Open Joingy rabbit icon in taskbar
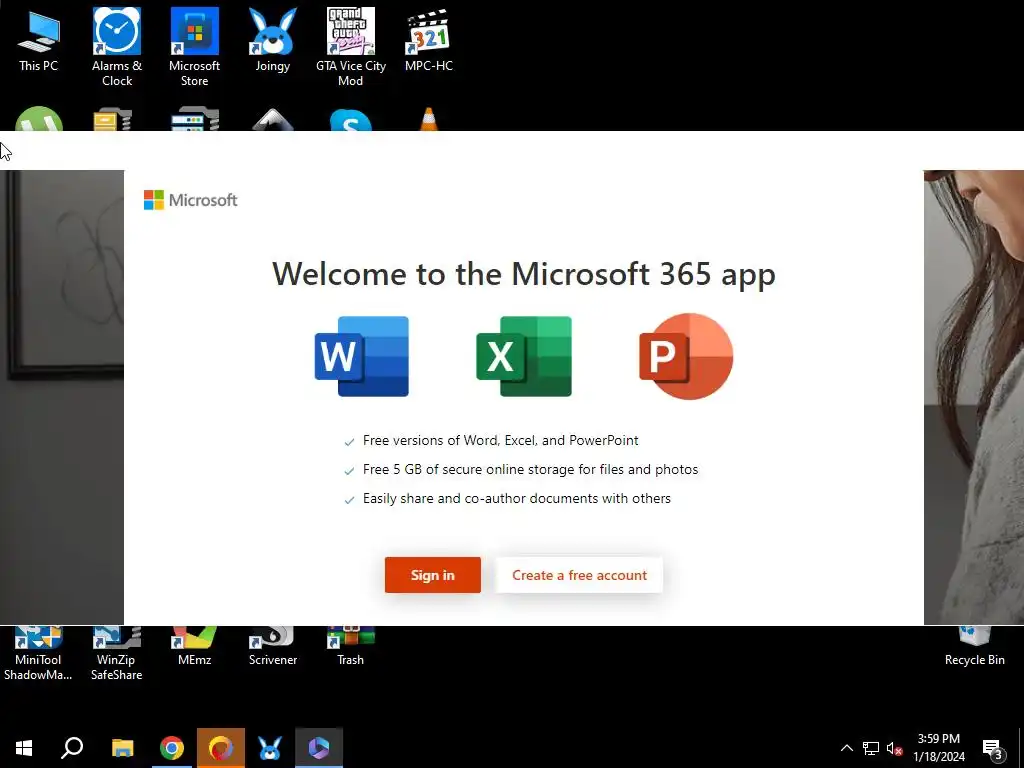1024x768 pixels. pos(270,748)
